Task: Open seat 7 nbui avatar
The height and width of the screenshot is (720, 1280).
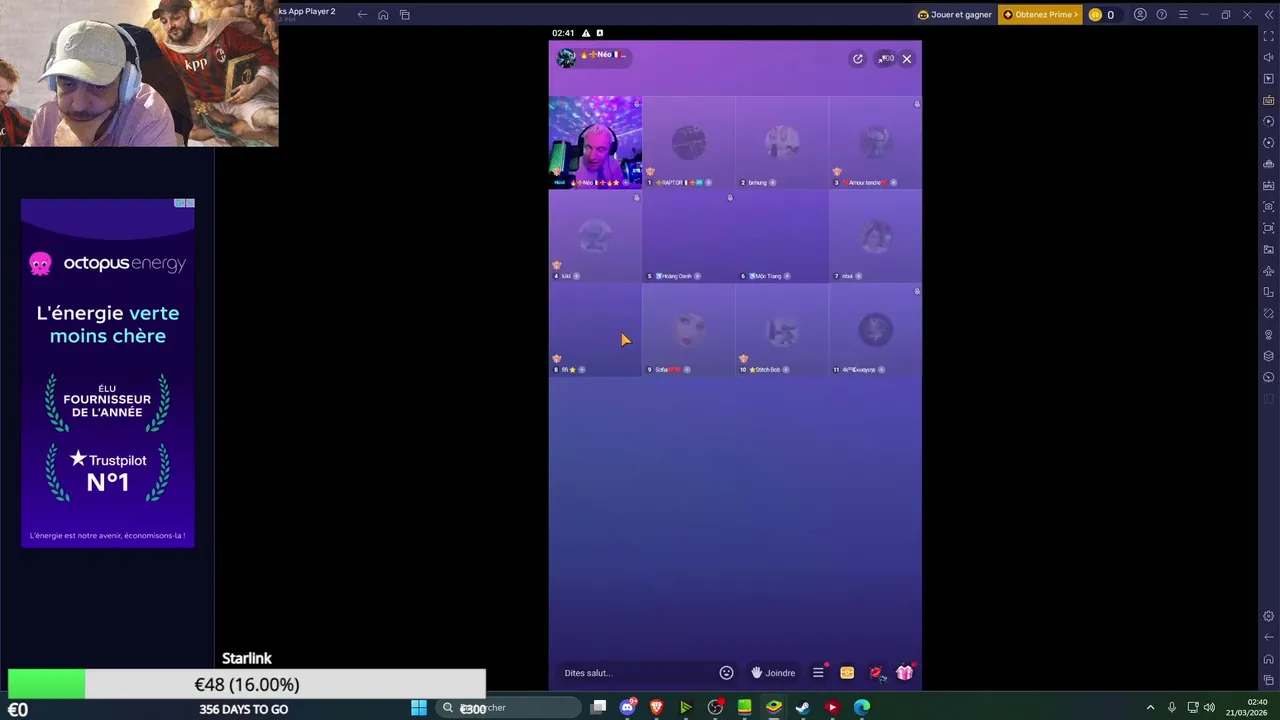Action: 875,236
